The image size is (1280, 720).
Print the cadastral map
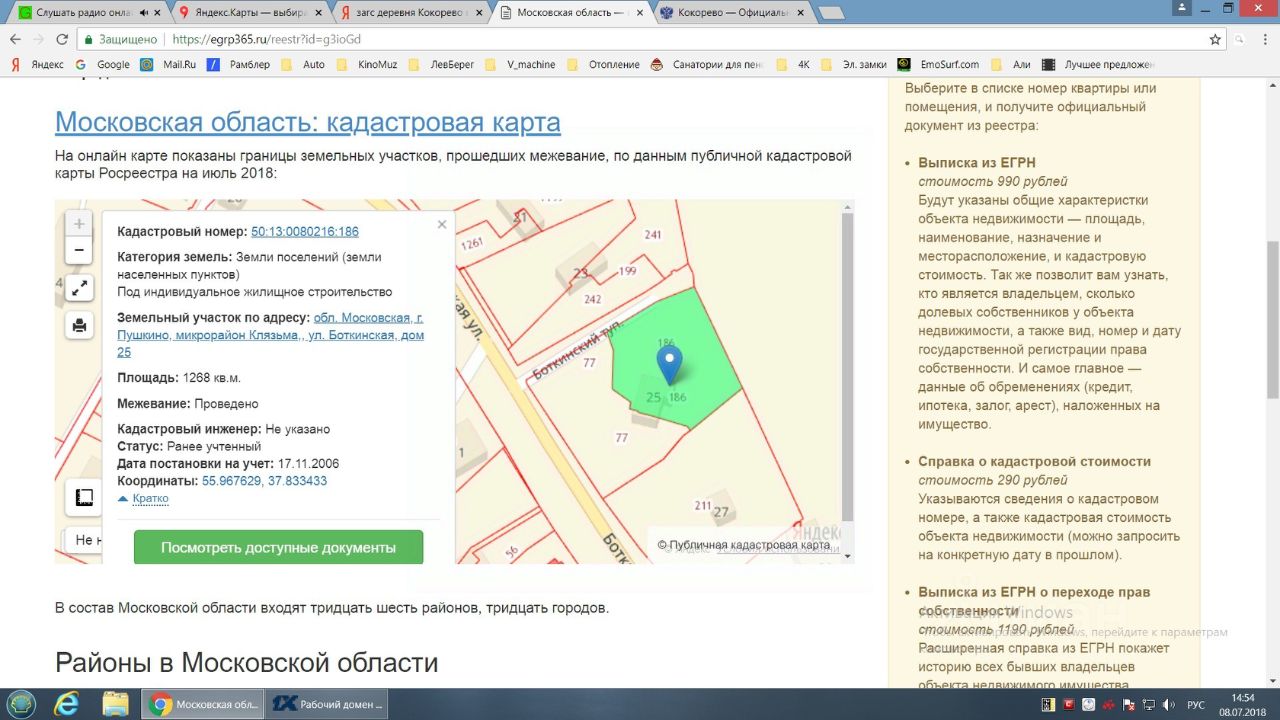(79, 325)
